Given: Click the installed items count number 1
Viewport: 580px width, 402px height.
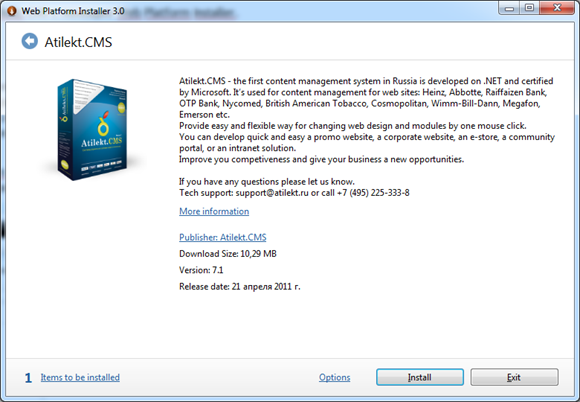Looking at the screenshot, I should click(x=28, y=378).
